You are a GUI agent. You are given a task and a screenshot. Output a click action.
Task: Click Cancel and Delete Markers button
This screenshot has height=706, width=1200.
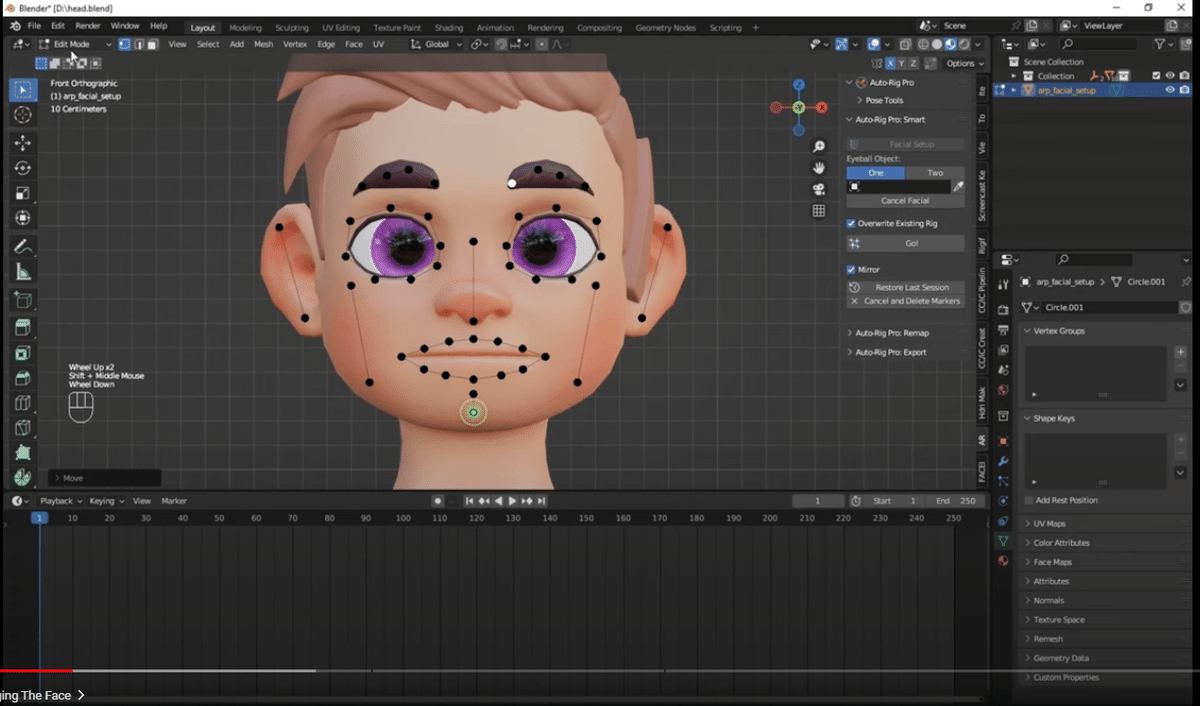[906, 301]
